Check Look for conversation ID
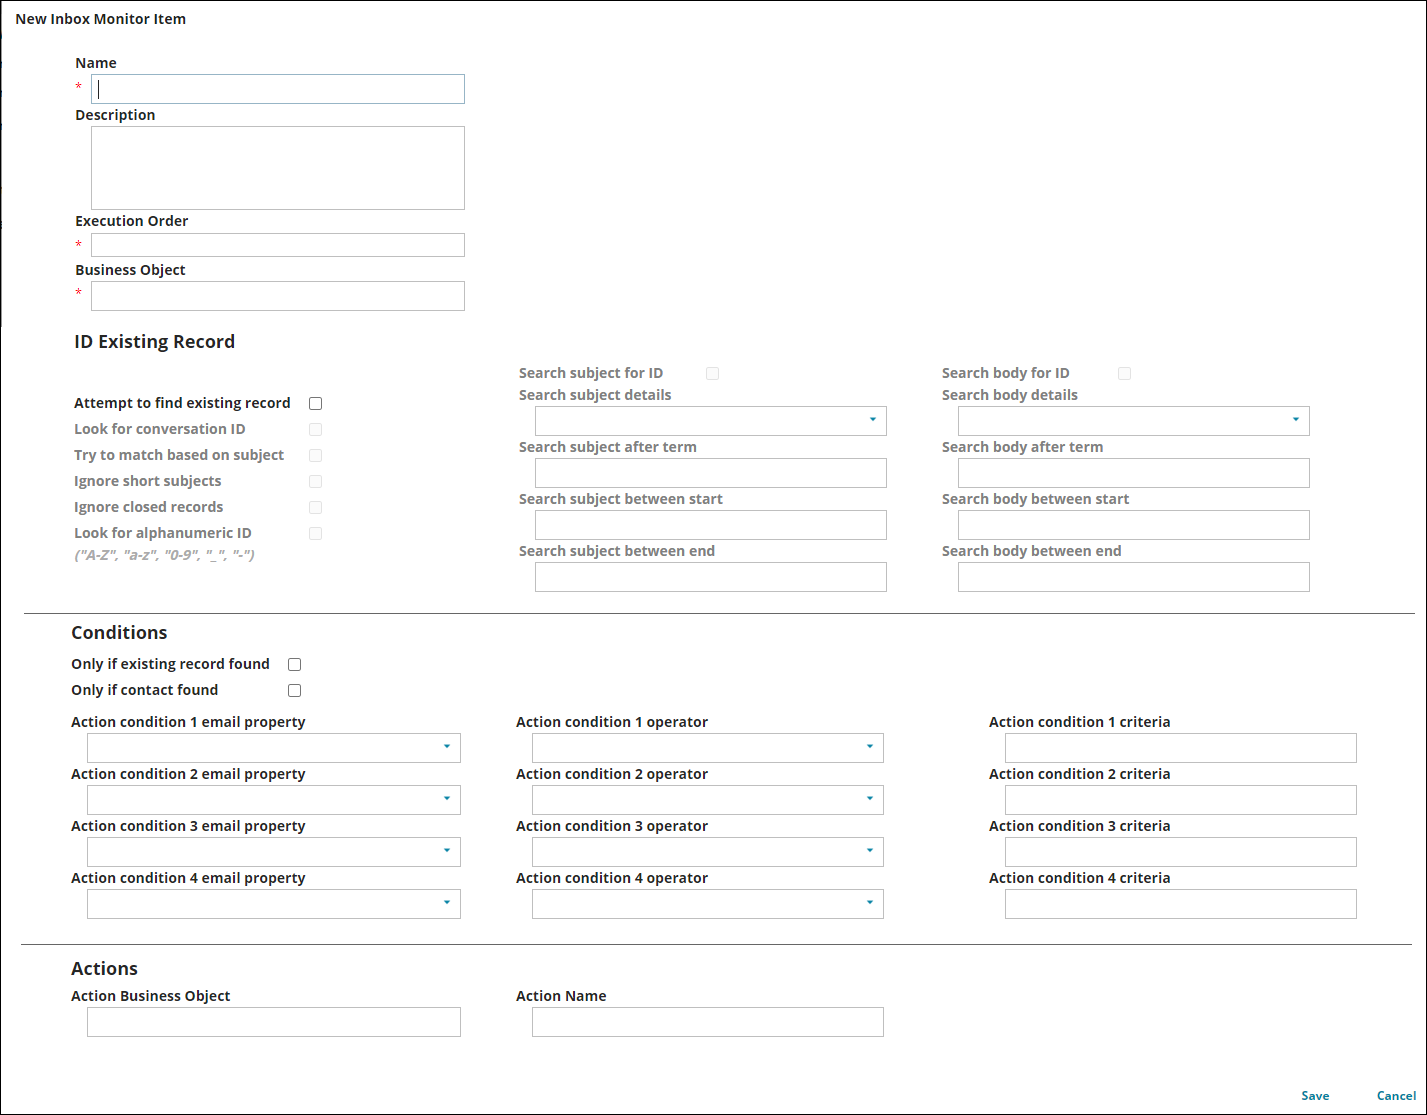Screen dimensions: 1427x1115 (315, 429)
